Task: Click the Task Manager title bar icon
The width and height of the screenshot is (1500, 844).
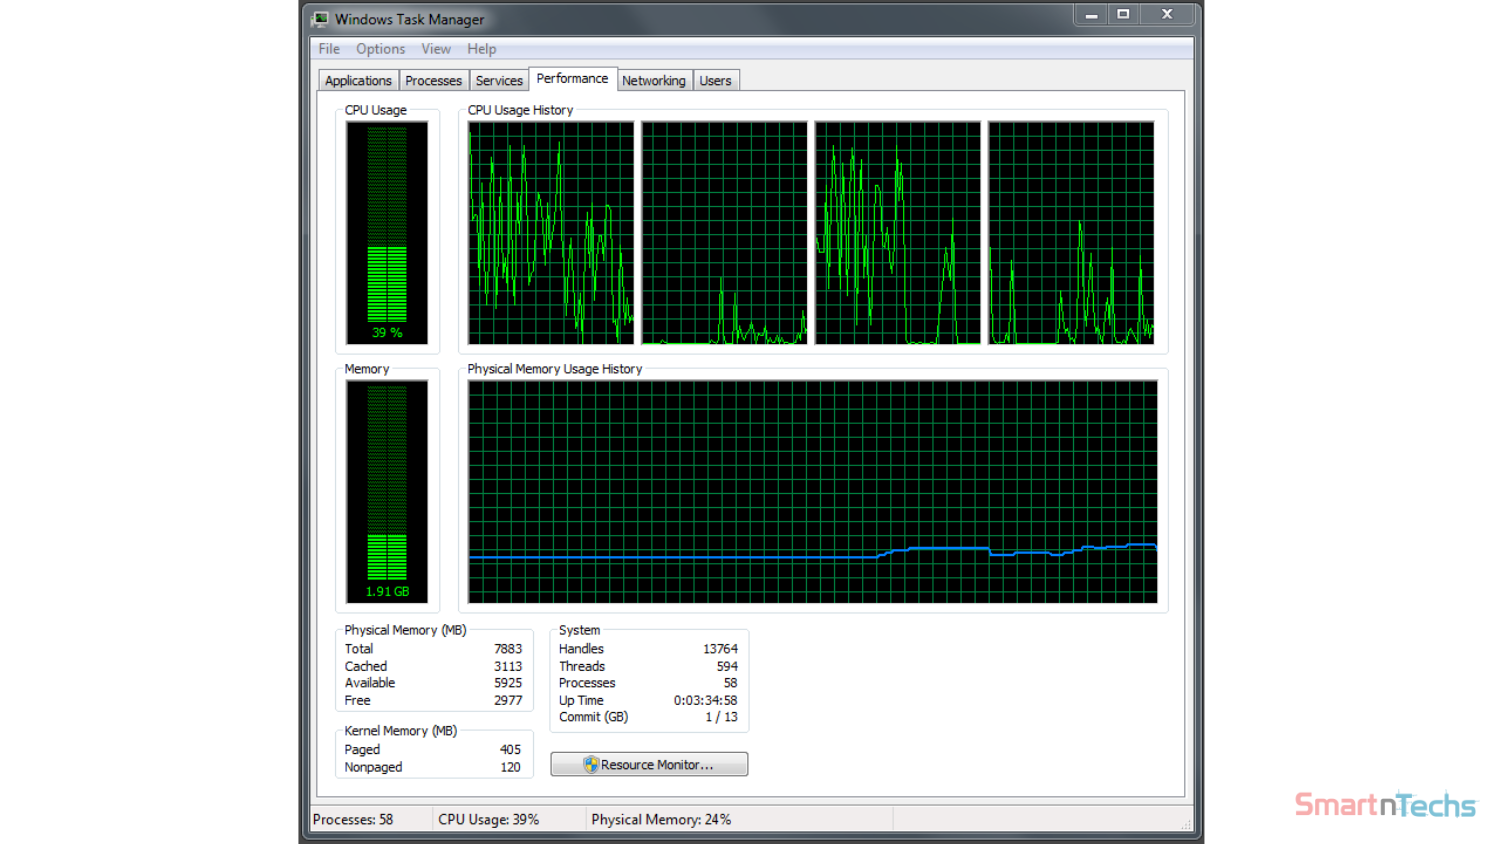Action: pyautogui.click(x=321, y=19)
